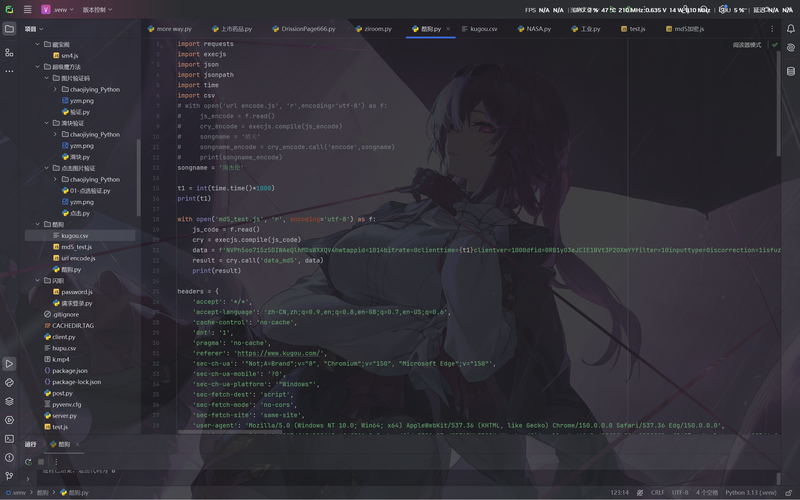Viewport: 800px width, 500px height.
Task: Collapse the 闪职 folder
Action: point(38,281)
